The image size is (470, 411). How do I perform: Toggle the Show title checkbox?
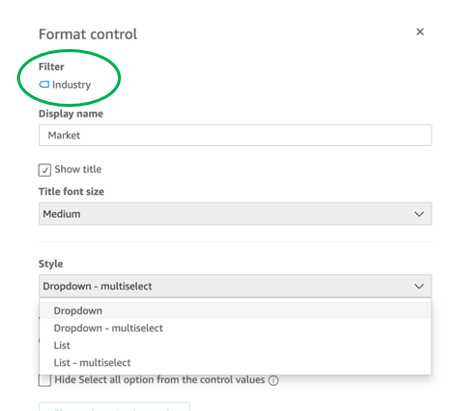coord(45,170)
